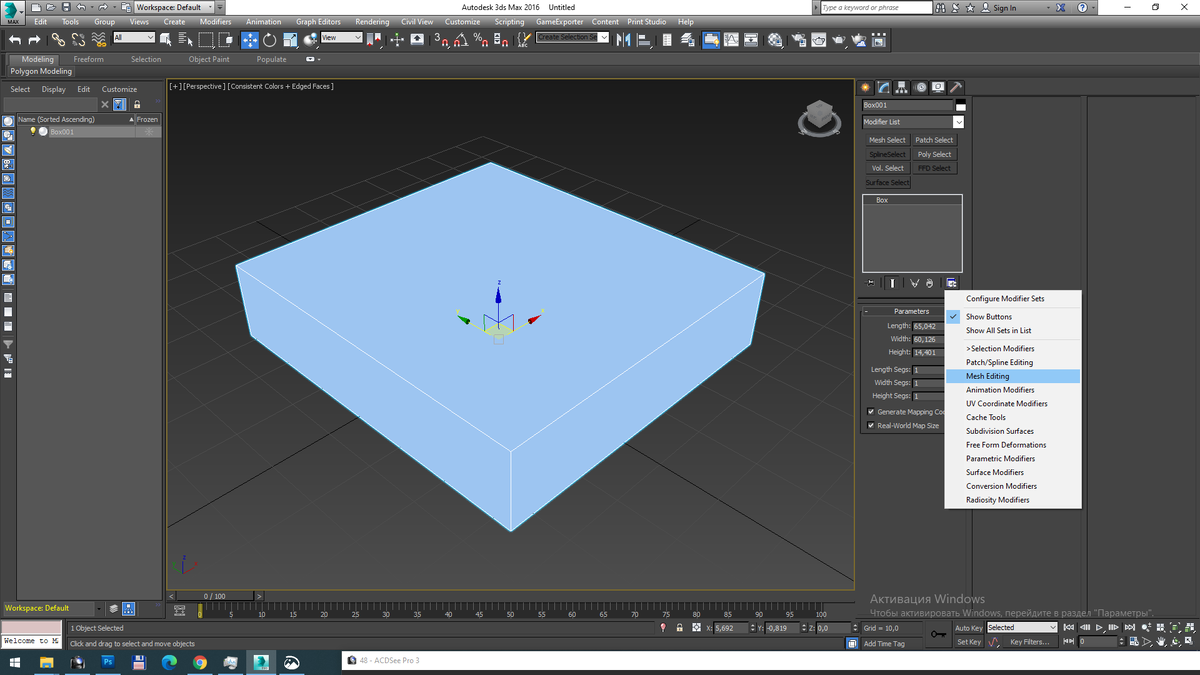Click the Poly Select modifier button
Image resolution: width=1200 pixels, height=675 pixels.
click(935, 154)
